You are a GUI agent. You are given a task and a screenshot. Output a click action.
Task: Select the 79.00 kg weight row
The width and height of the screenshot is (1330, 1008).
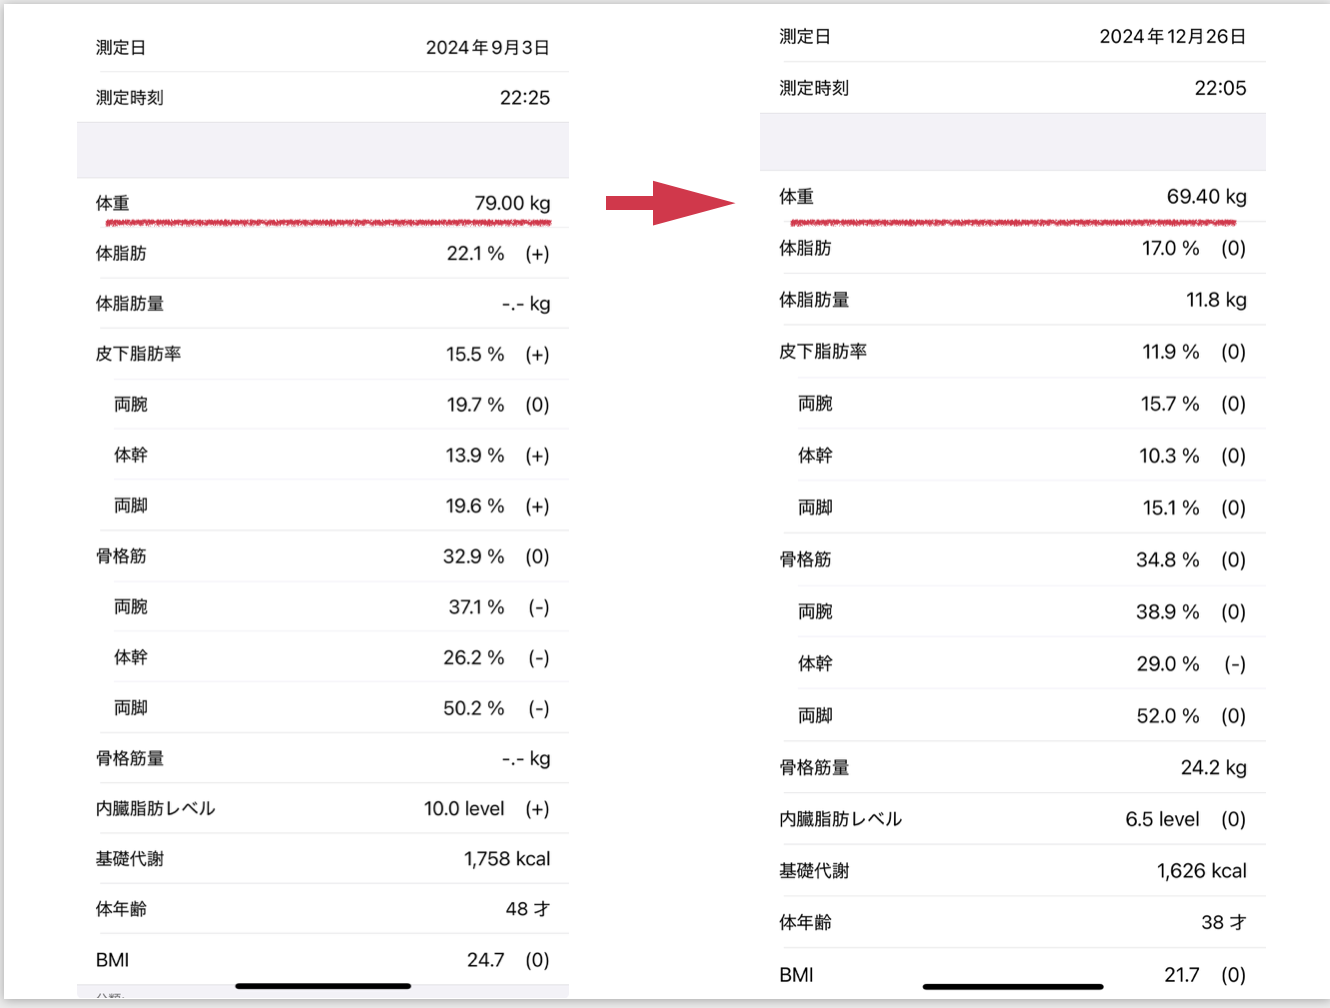[x=323, y=203]
